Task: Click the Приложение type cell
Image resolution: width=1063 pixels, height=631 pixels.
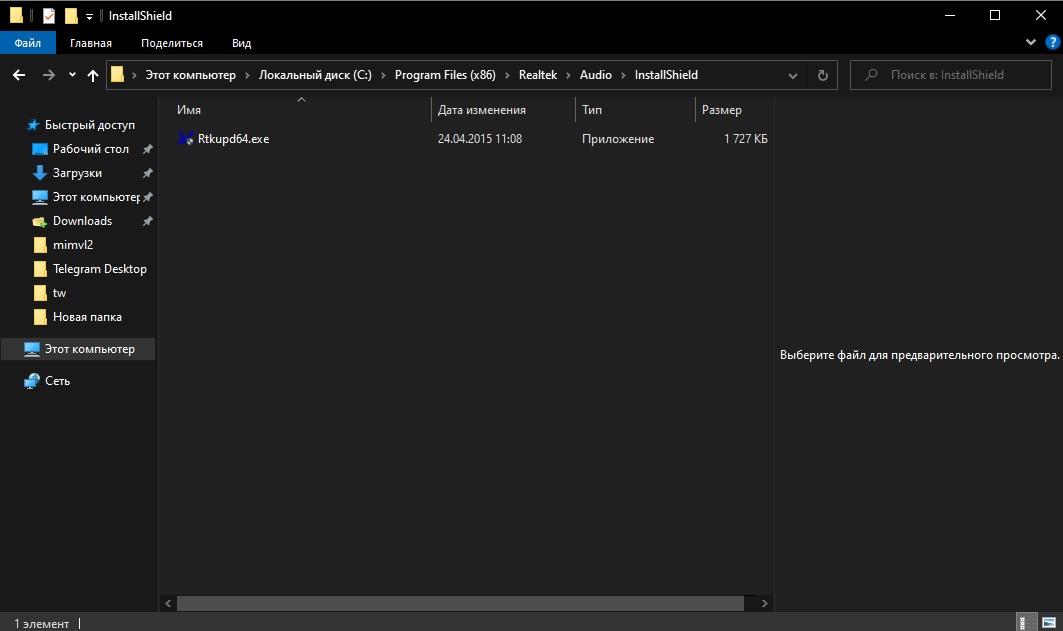Action: [618, 139]
